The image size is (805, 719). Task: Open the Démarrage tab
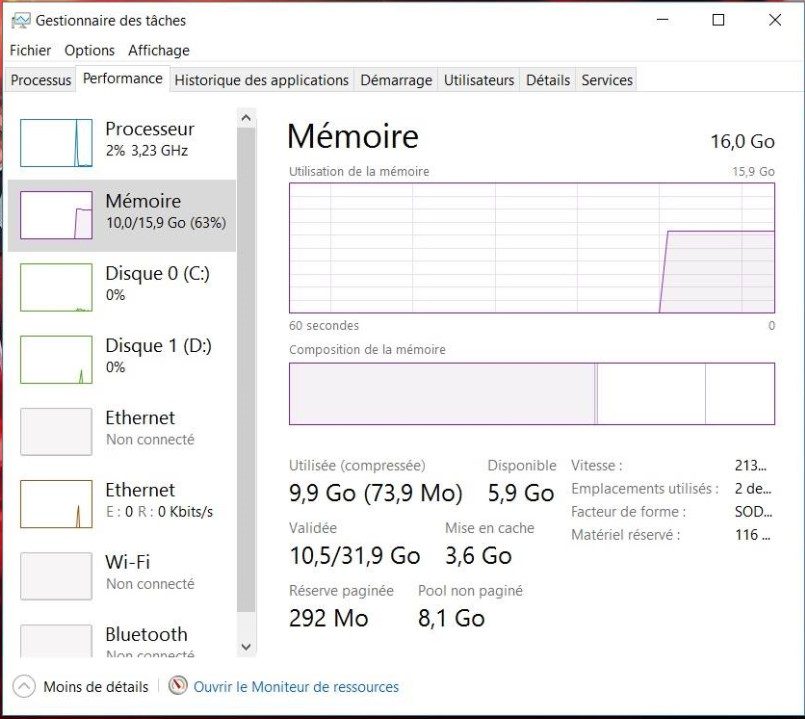point(396,80)
